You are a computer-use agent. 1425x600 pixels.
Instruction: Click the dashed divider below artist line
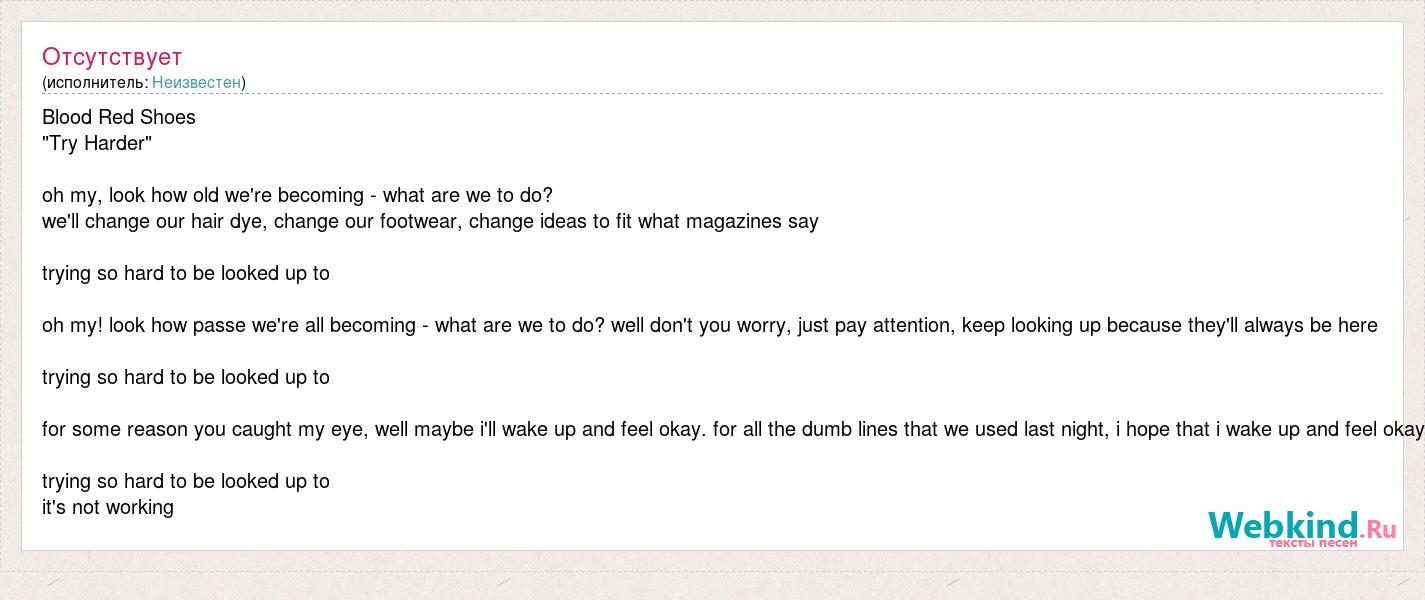point(712,94)
